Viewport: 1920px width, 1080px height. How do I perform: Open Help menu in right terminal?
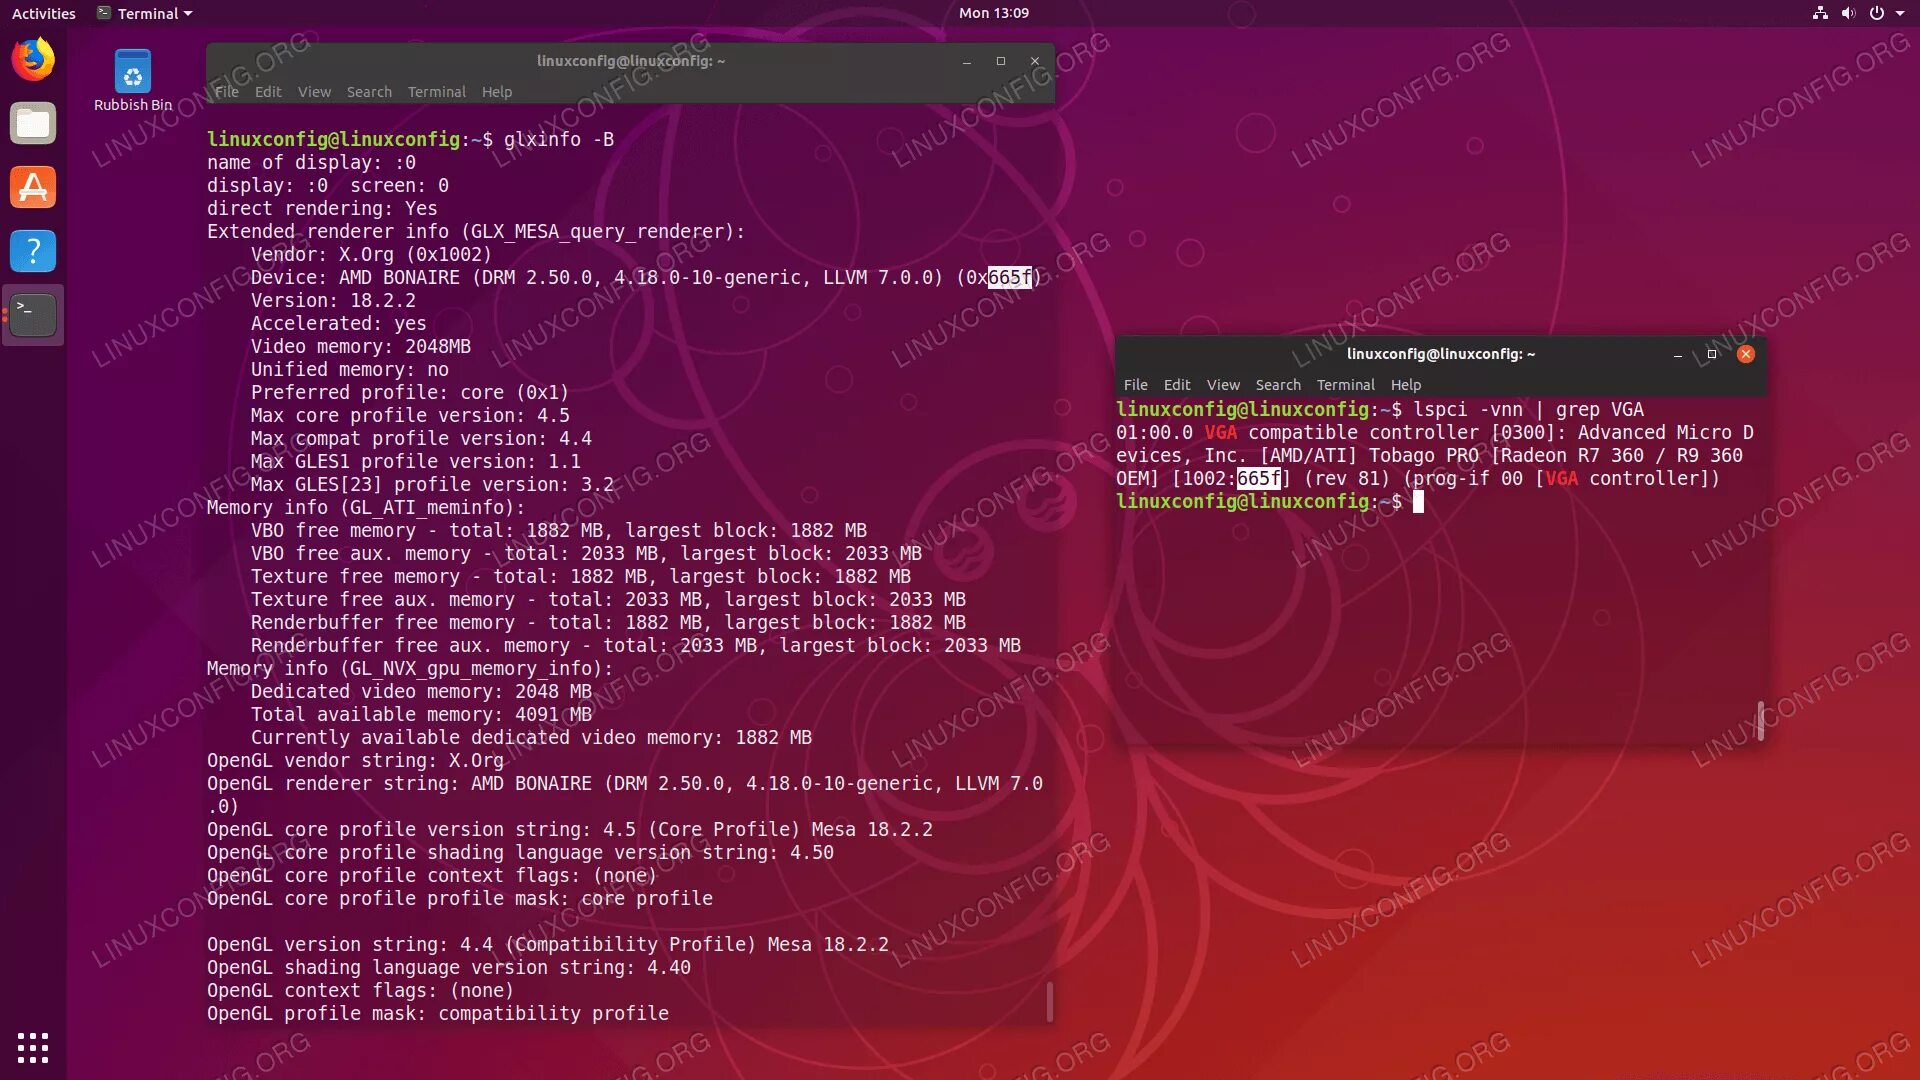tap(1405, 385)
